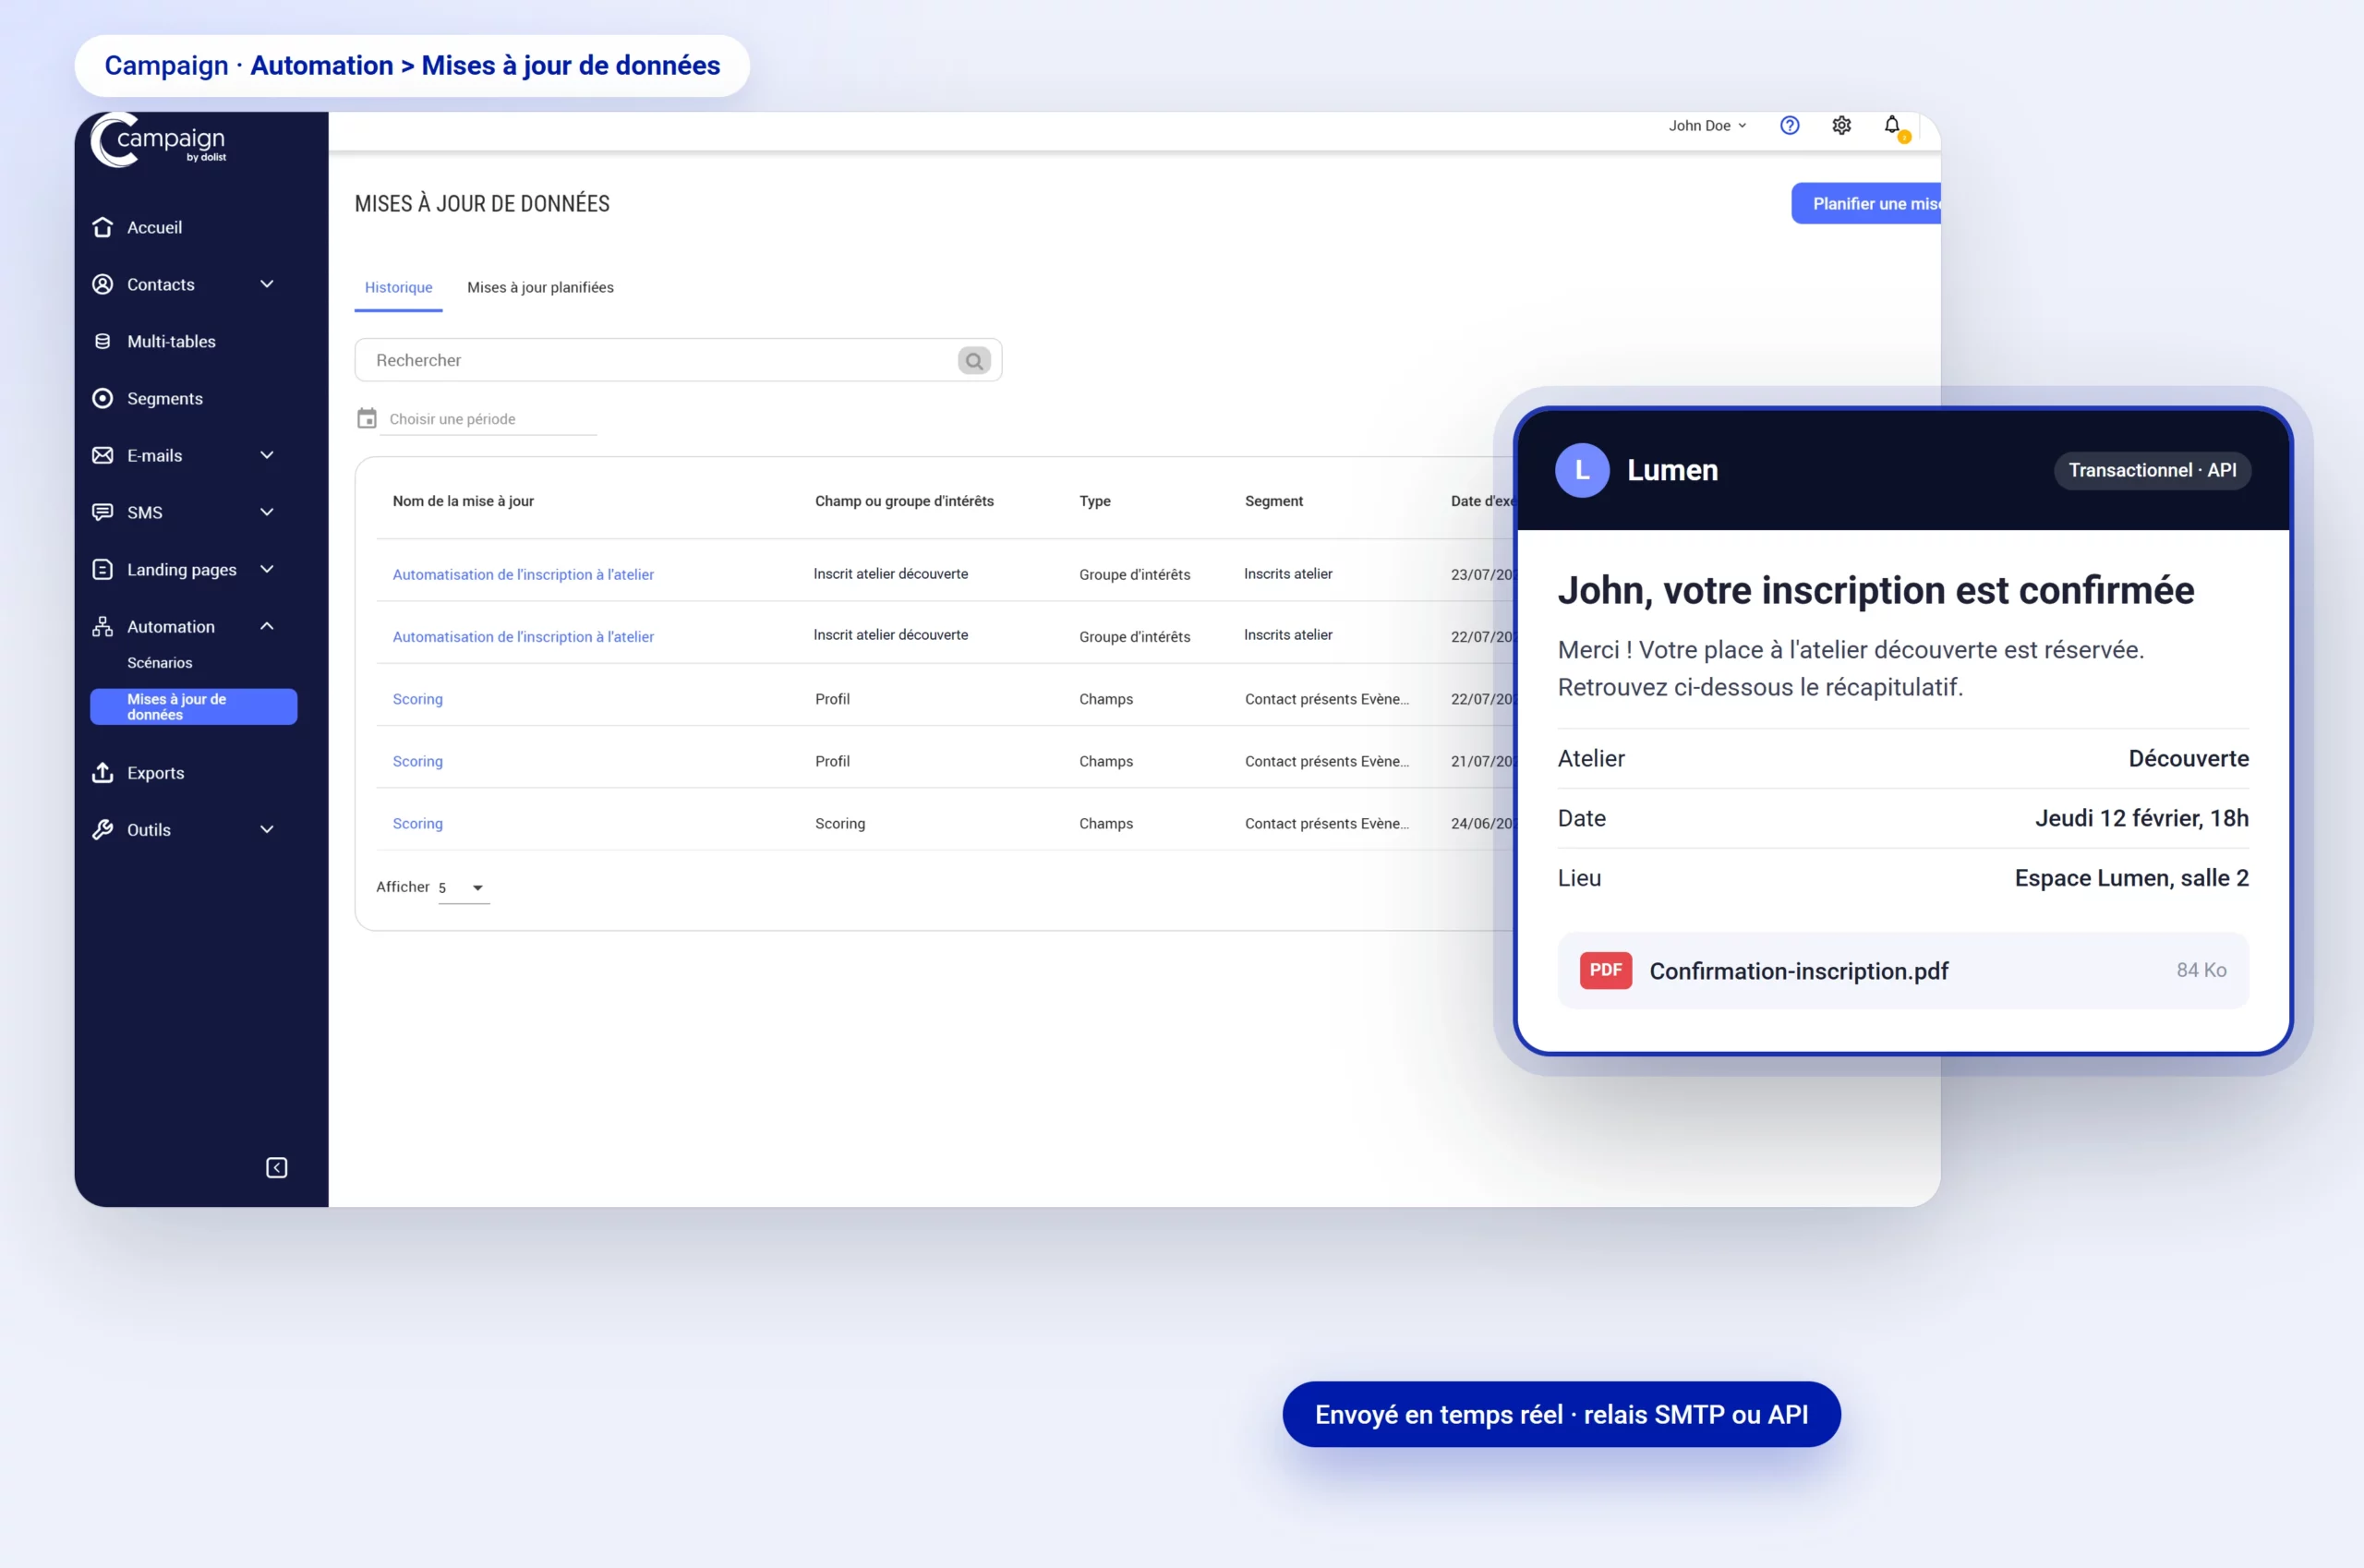Click the Automation workflow icon
Viewport: 2364px width, 1568px height.
click(102, 626)
